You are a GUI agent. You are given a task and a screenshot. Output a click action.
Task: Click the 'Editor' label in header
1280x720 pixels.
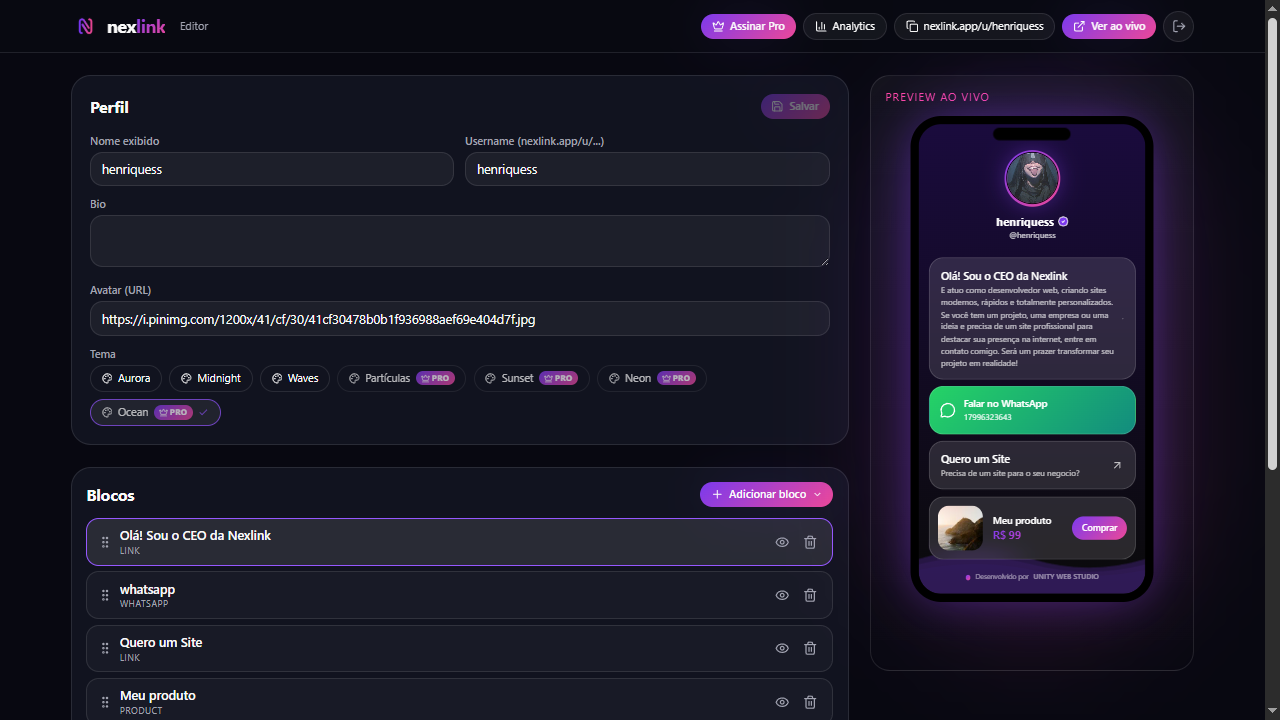194,26
